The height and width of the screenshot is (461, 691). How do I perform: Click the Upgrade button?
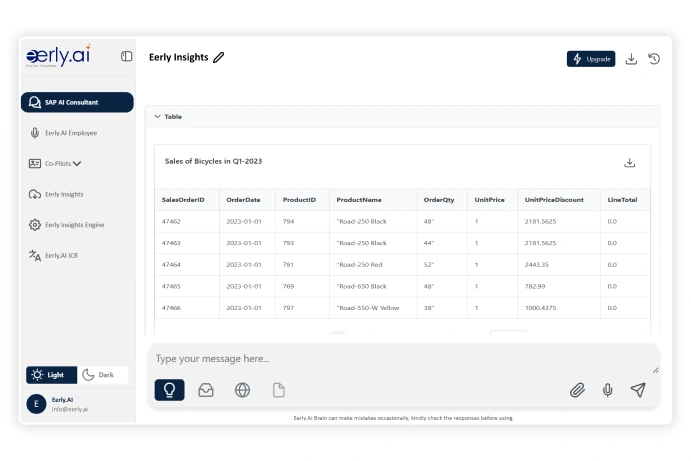coord(591,59)
